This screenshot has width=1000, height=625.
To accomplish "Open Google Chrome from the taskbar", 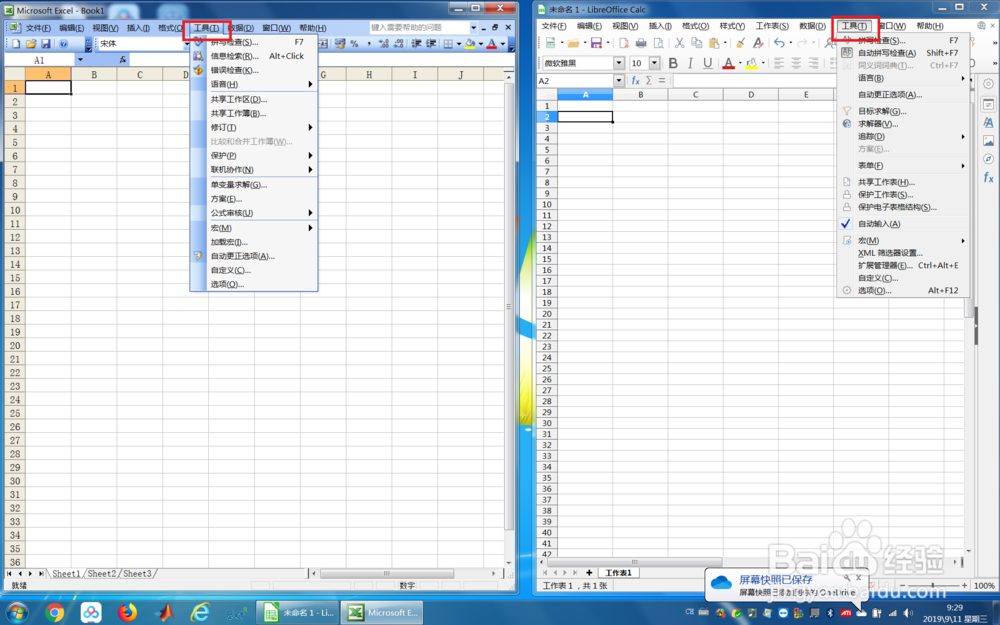I will tap(55, 613).
